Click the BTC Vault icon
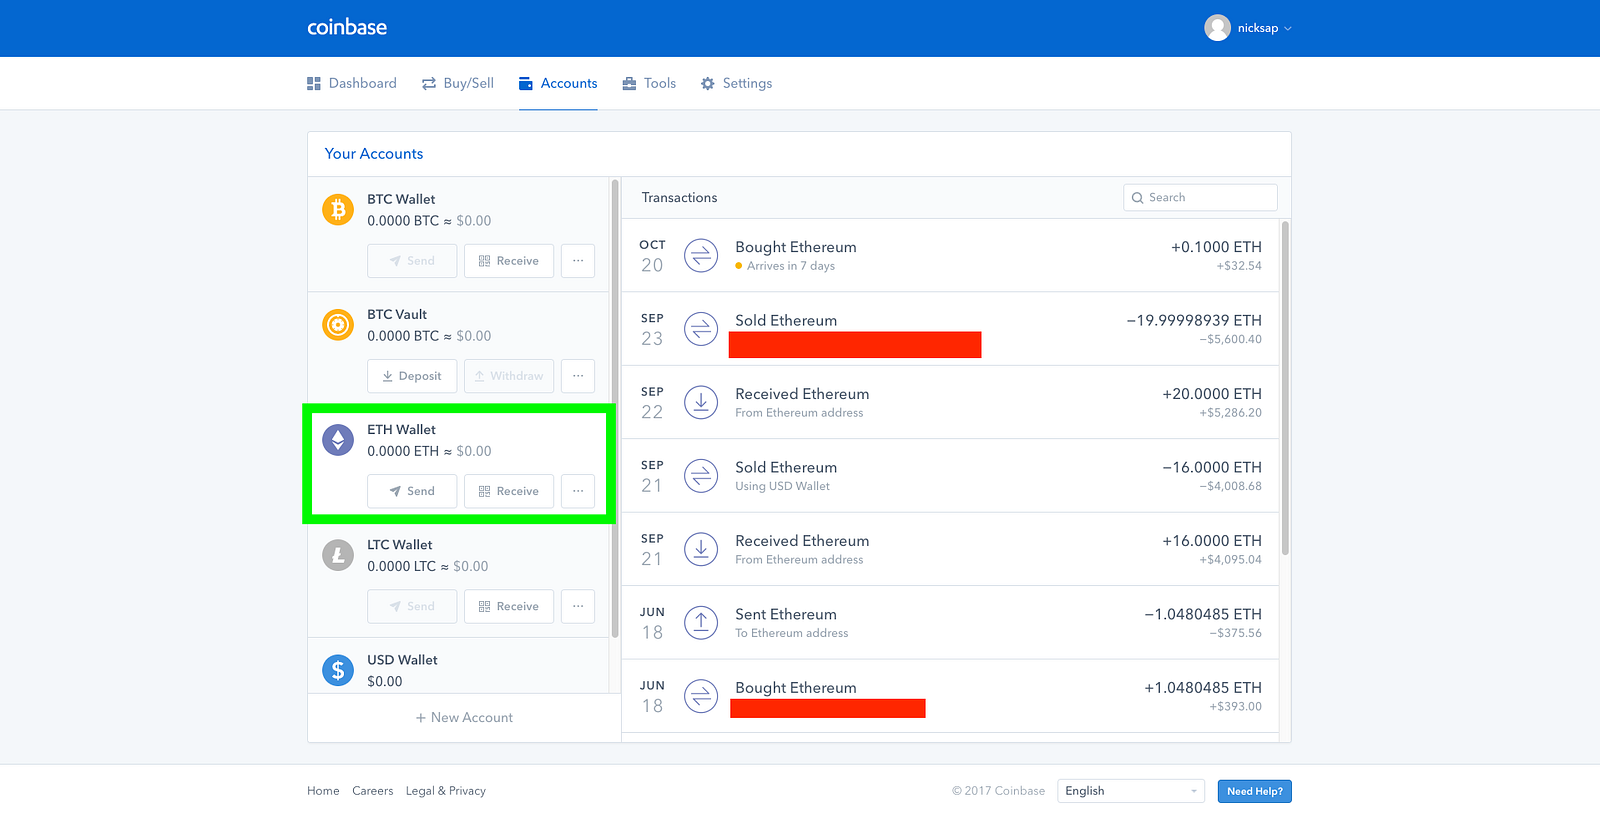 coord(338,325)
